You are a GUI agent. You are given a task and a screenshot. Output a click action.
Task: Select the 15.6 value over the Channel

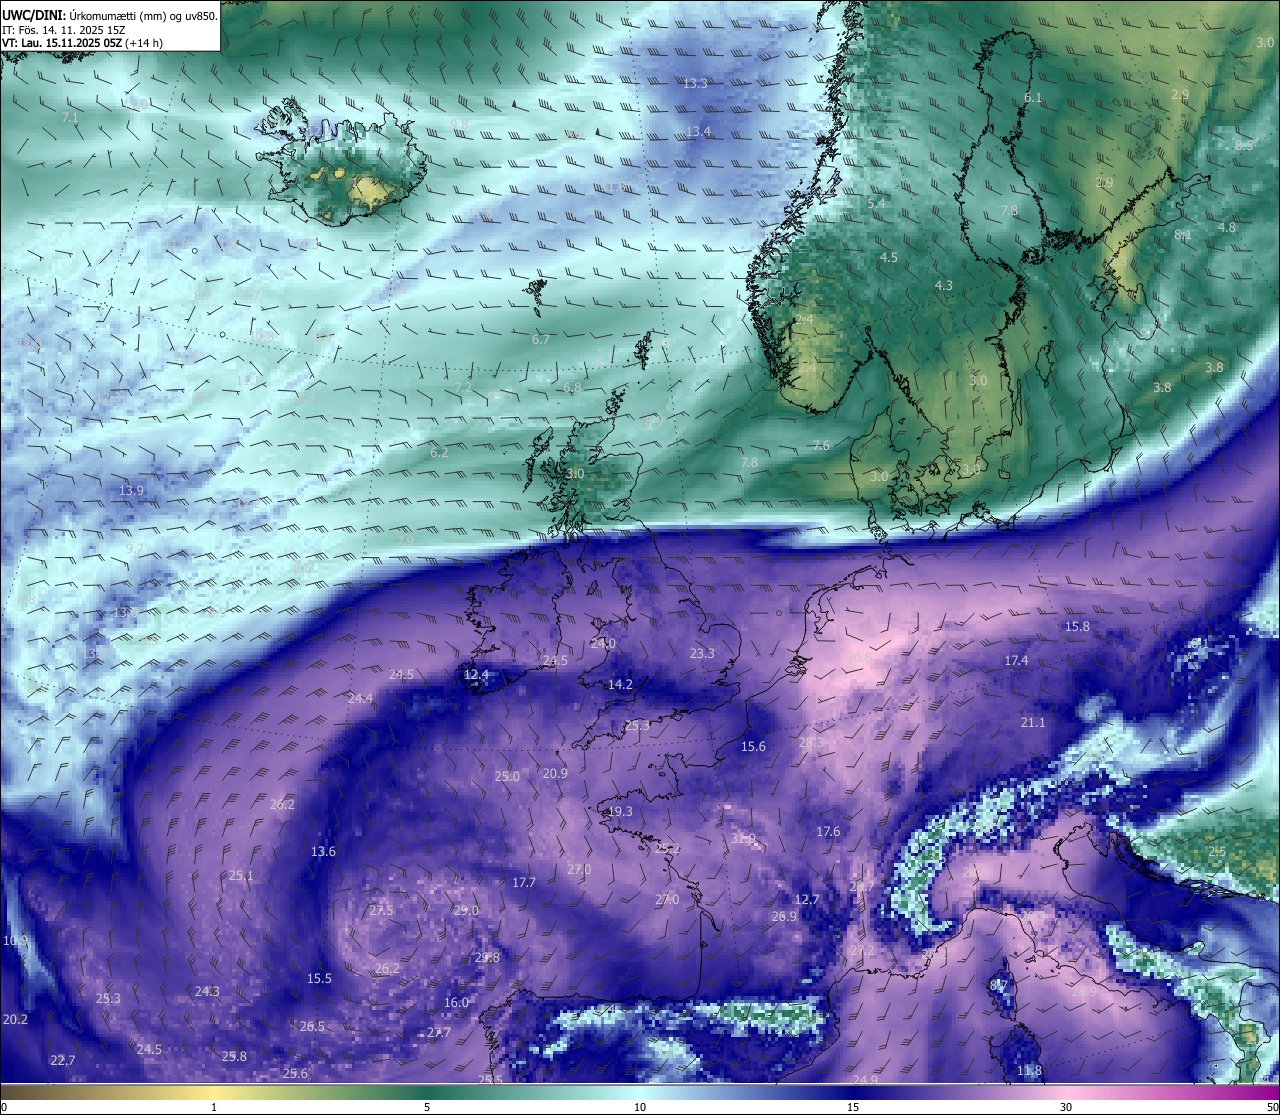click(x=753, y=747)
